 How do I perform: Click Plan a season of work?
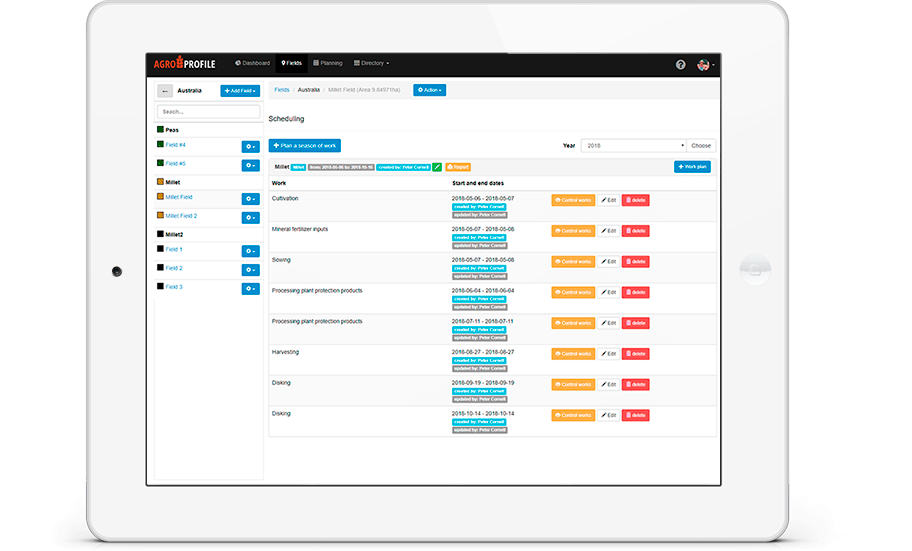click(x=305, y=146)
